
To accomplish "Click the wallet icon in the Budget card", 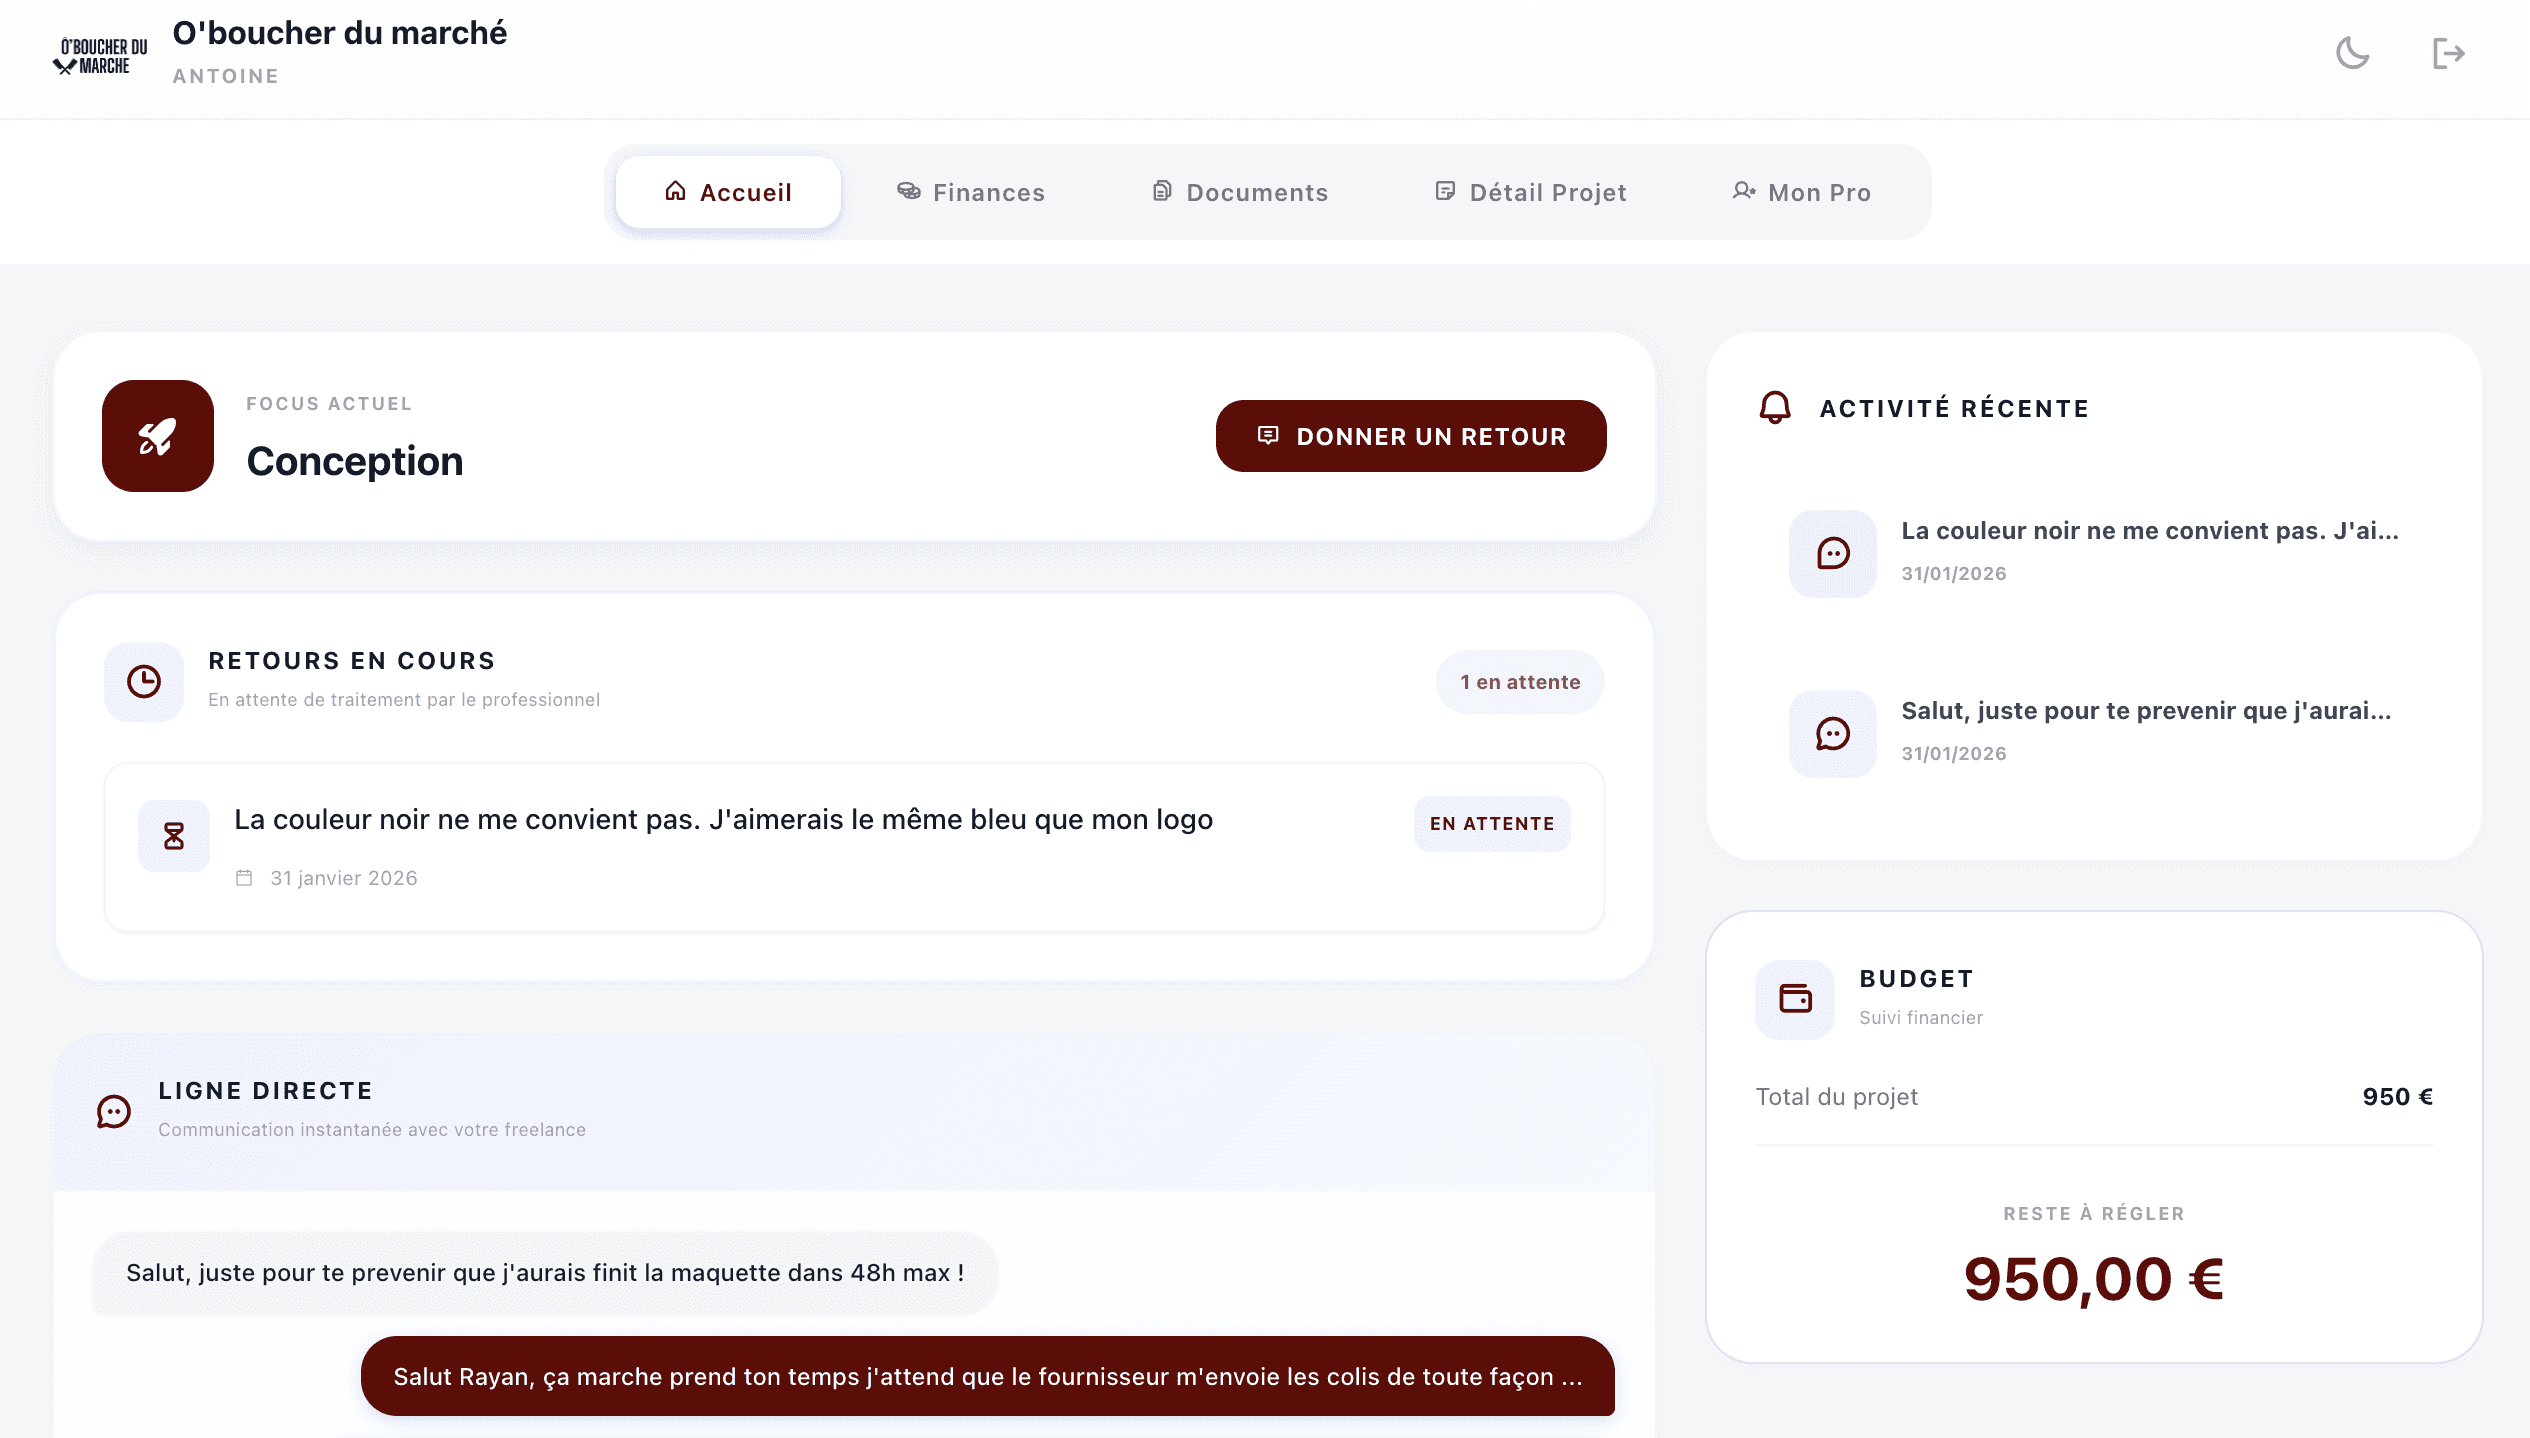I will (x=1795, y=999).
